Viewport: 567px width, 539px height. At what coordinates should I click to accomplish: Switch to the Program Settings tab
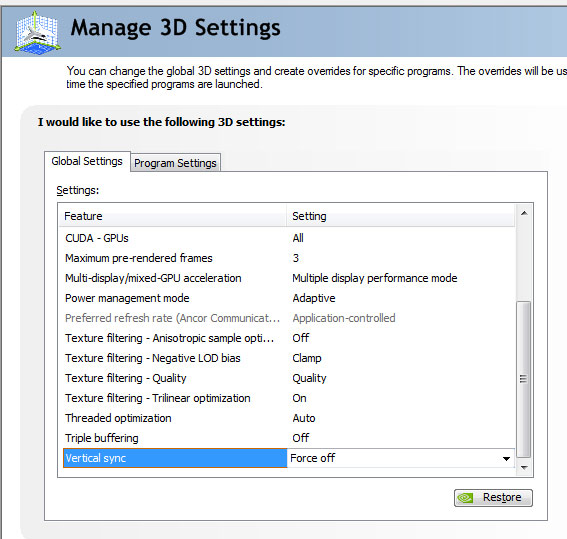[175, 163]
